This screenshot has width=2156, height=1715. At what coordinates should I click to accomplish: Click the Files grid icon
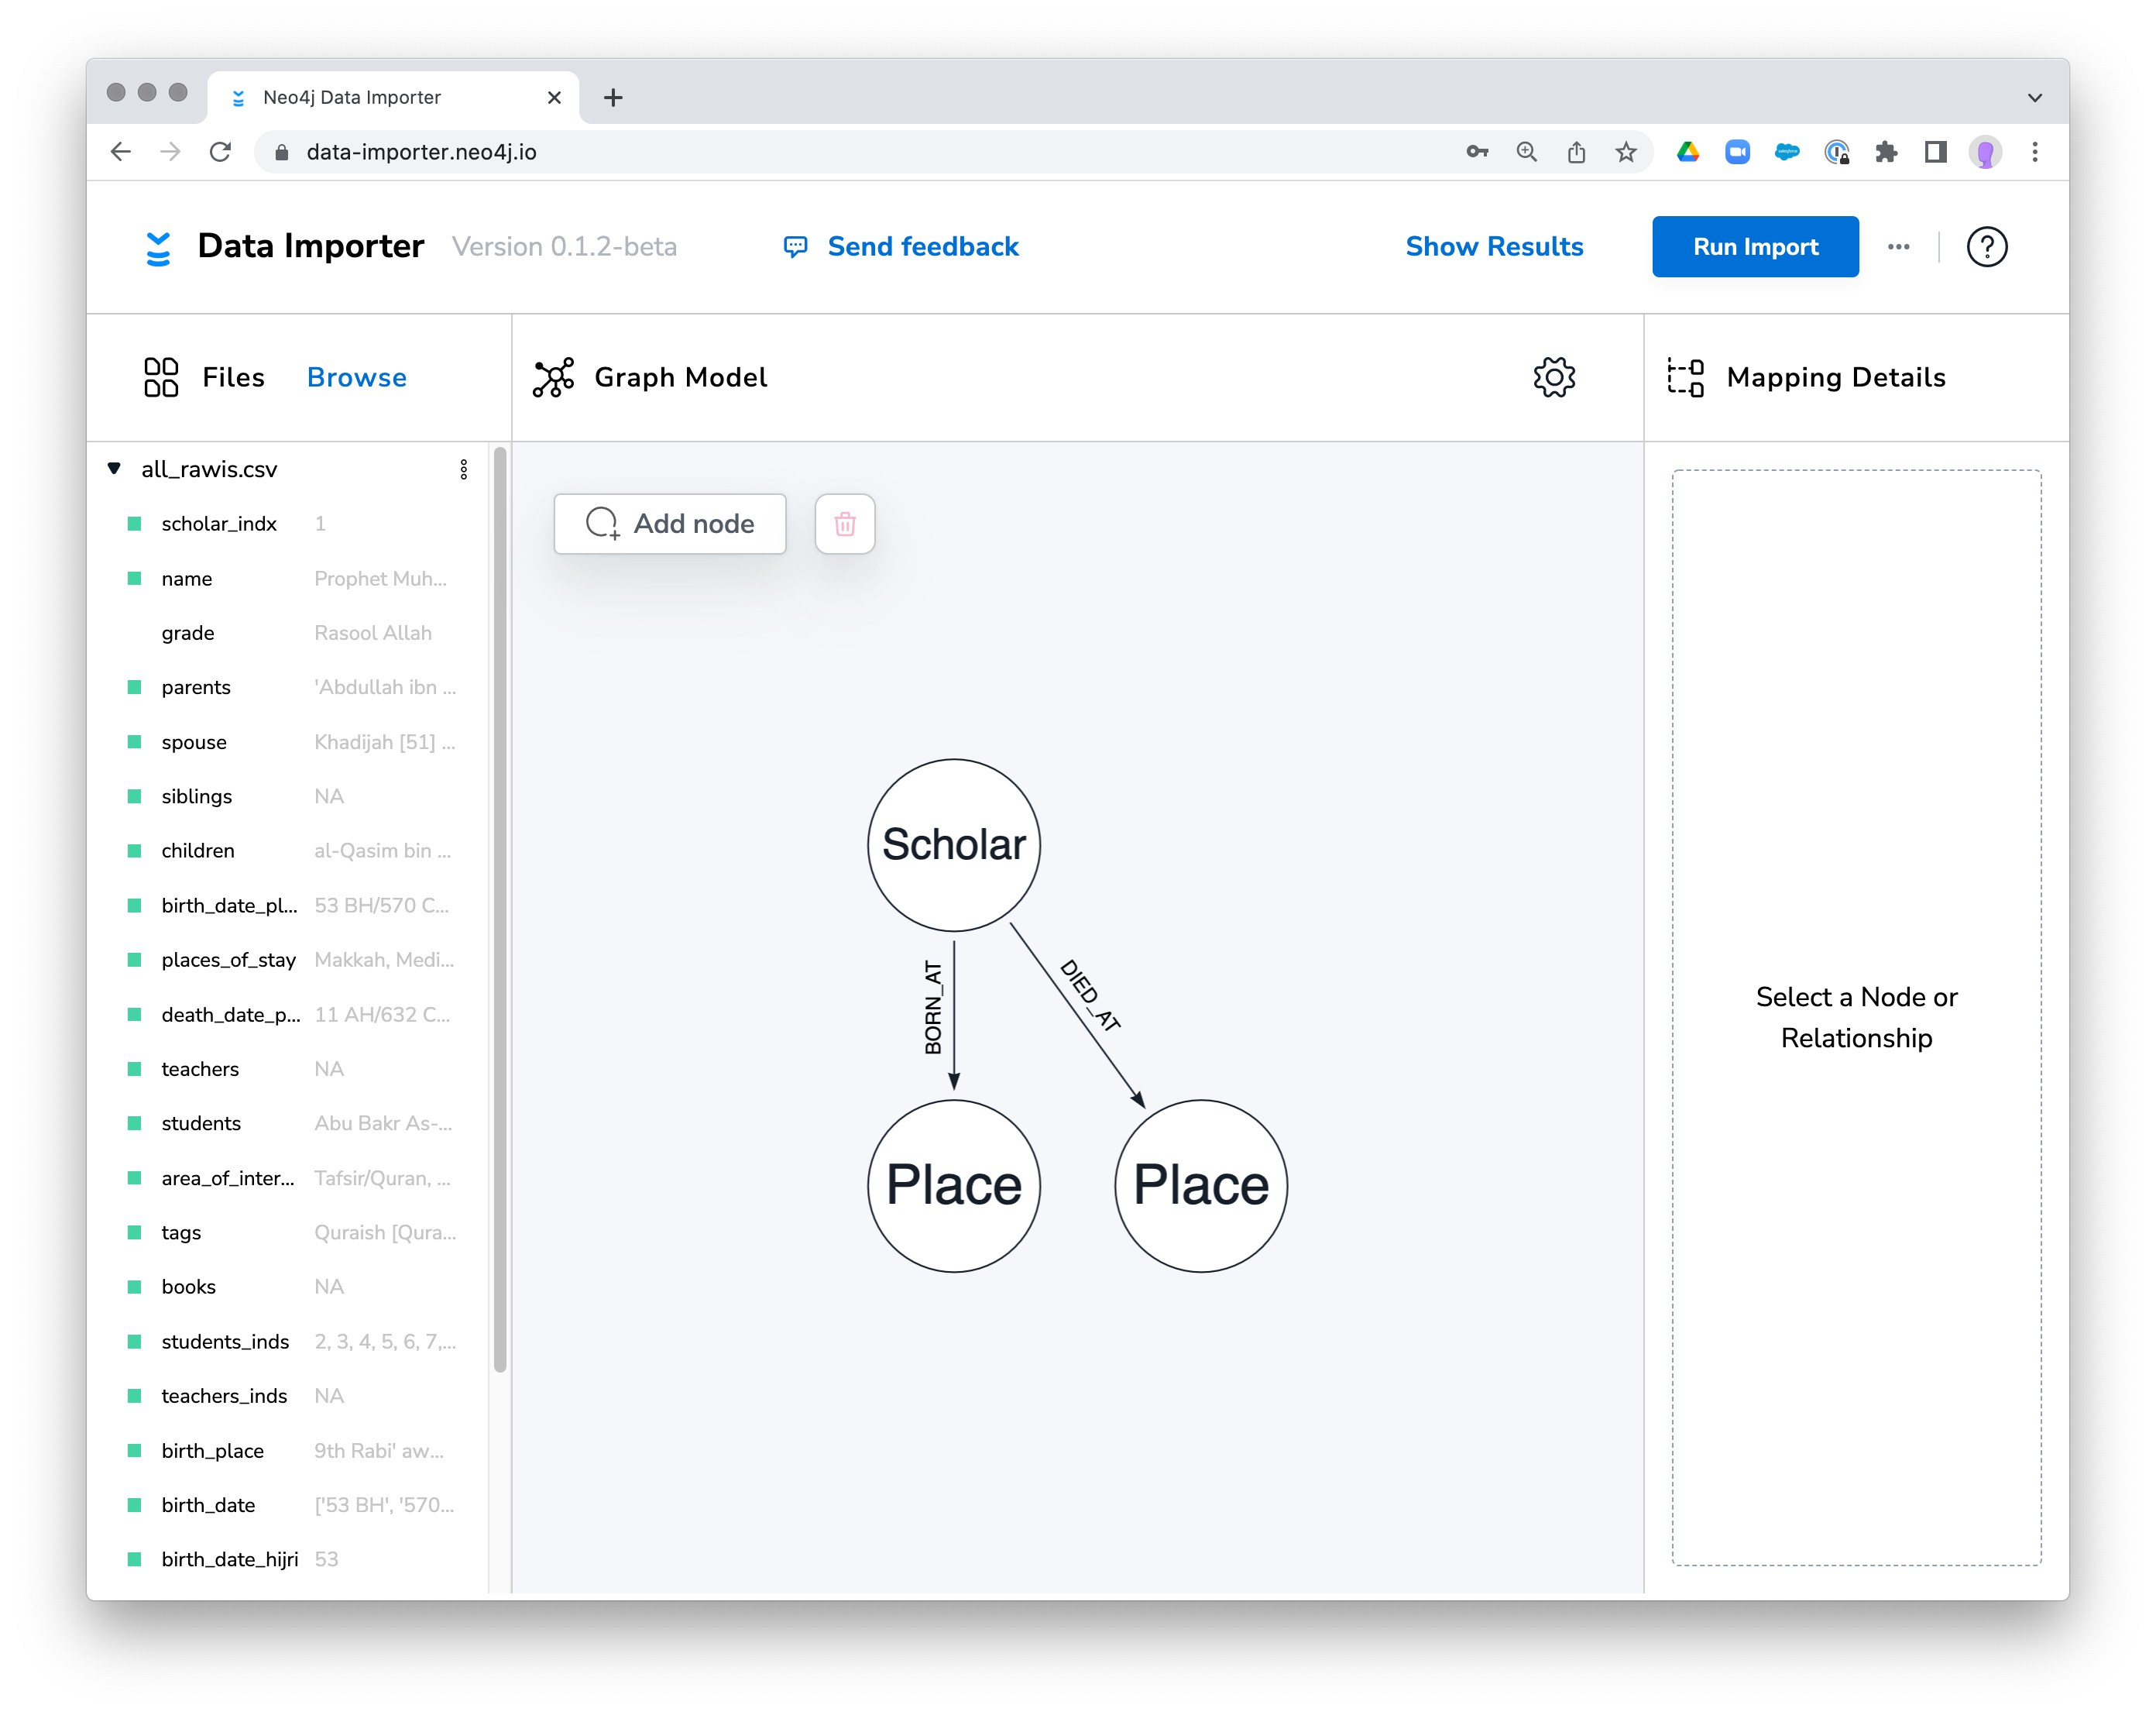161,377
